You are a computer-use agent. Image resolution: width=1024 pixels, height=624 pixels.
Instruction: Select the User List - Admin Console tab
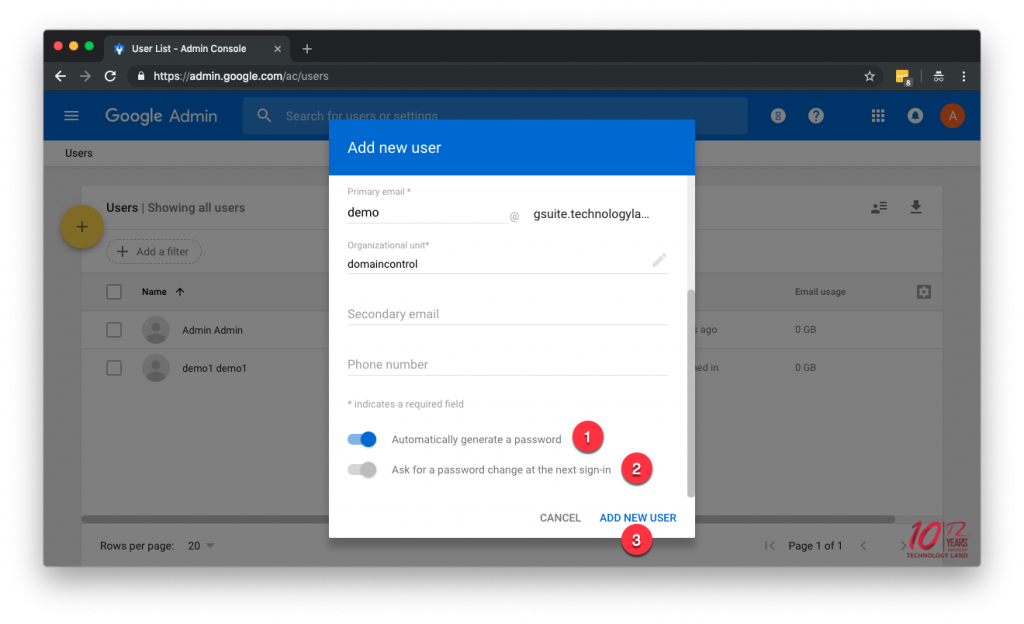(x=190, y=48)
